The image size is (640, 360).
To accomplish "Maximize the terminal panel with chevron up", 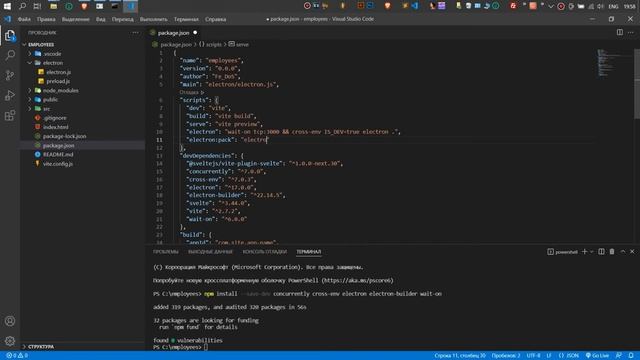I will click(623, 252).
